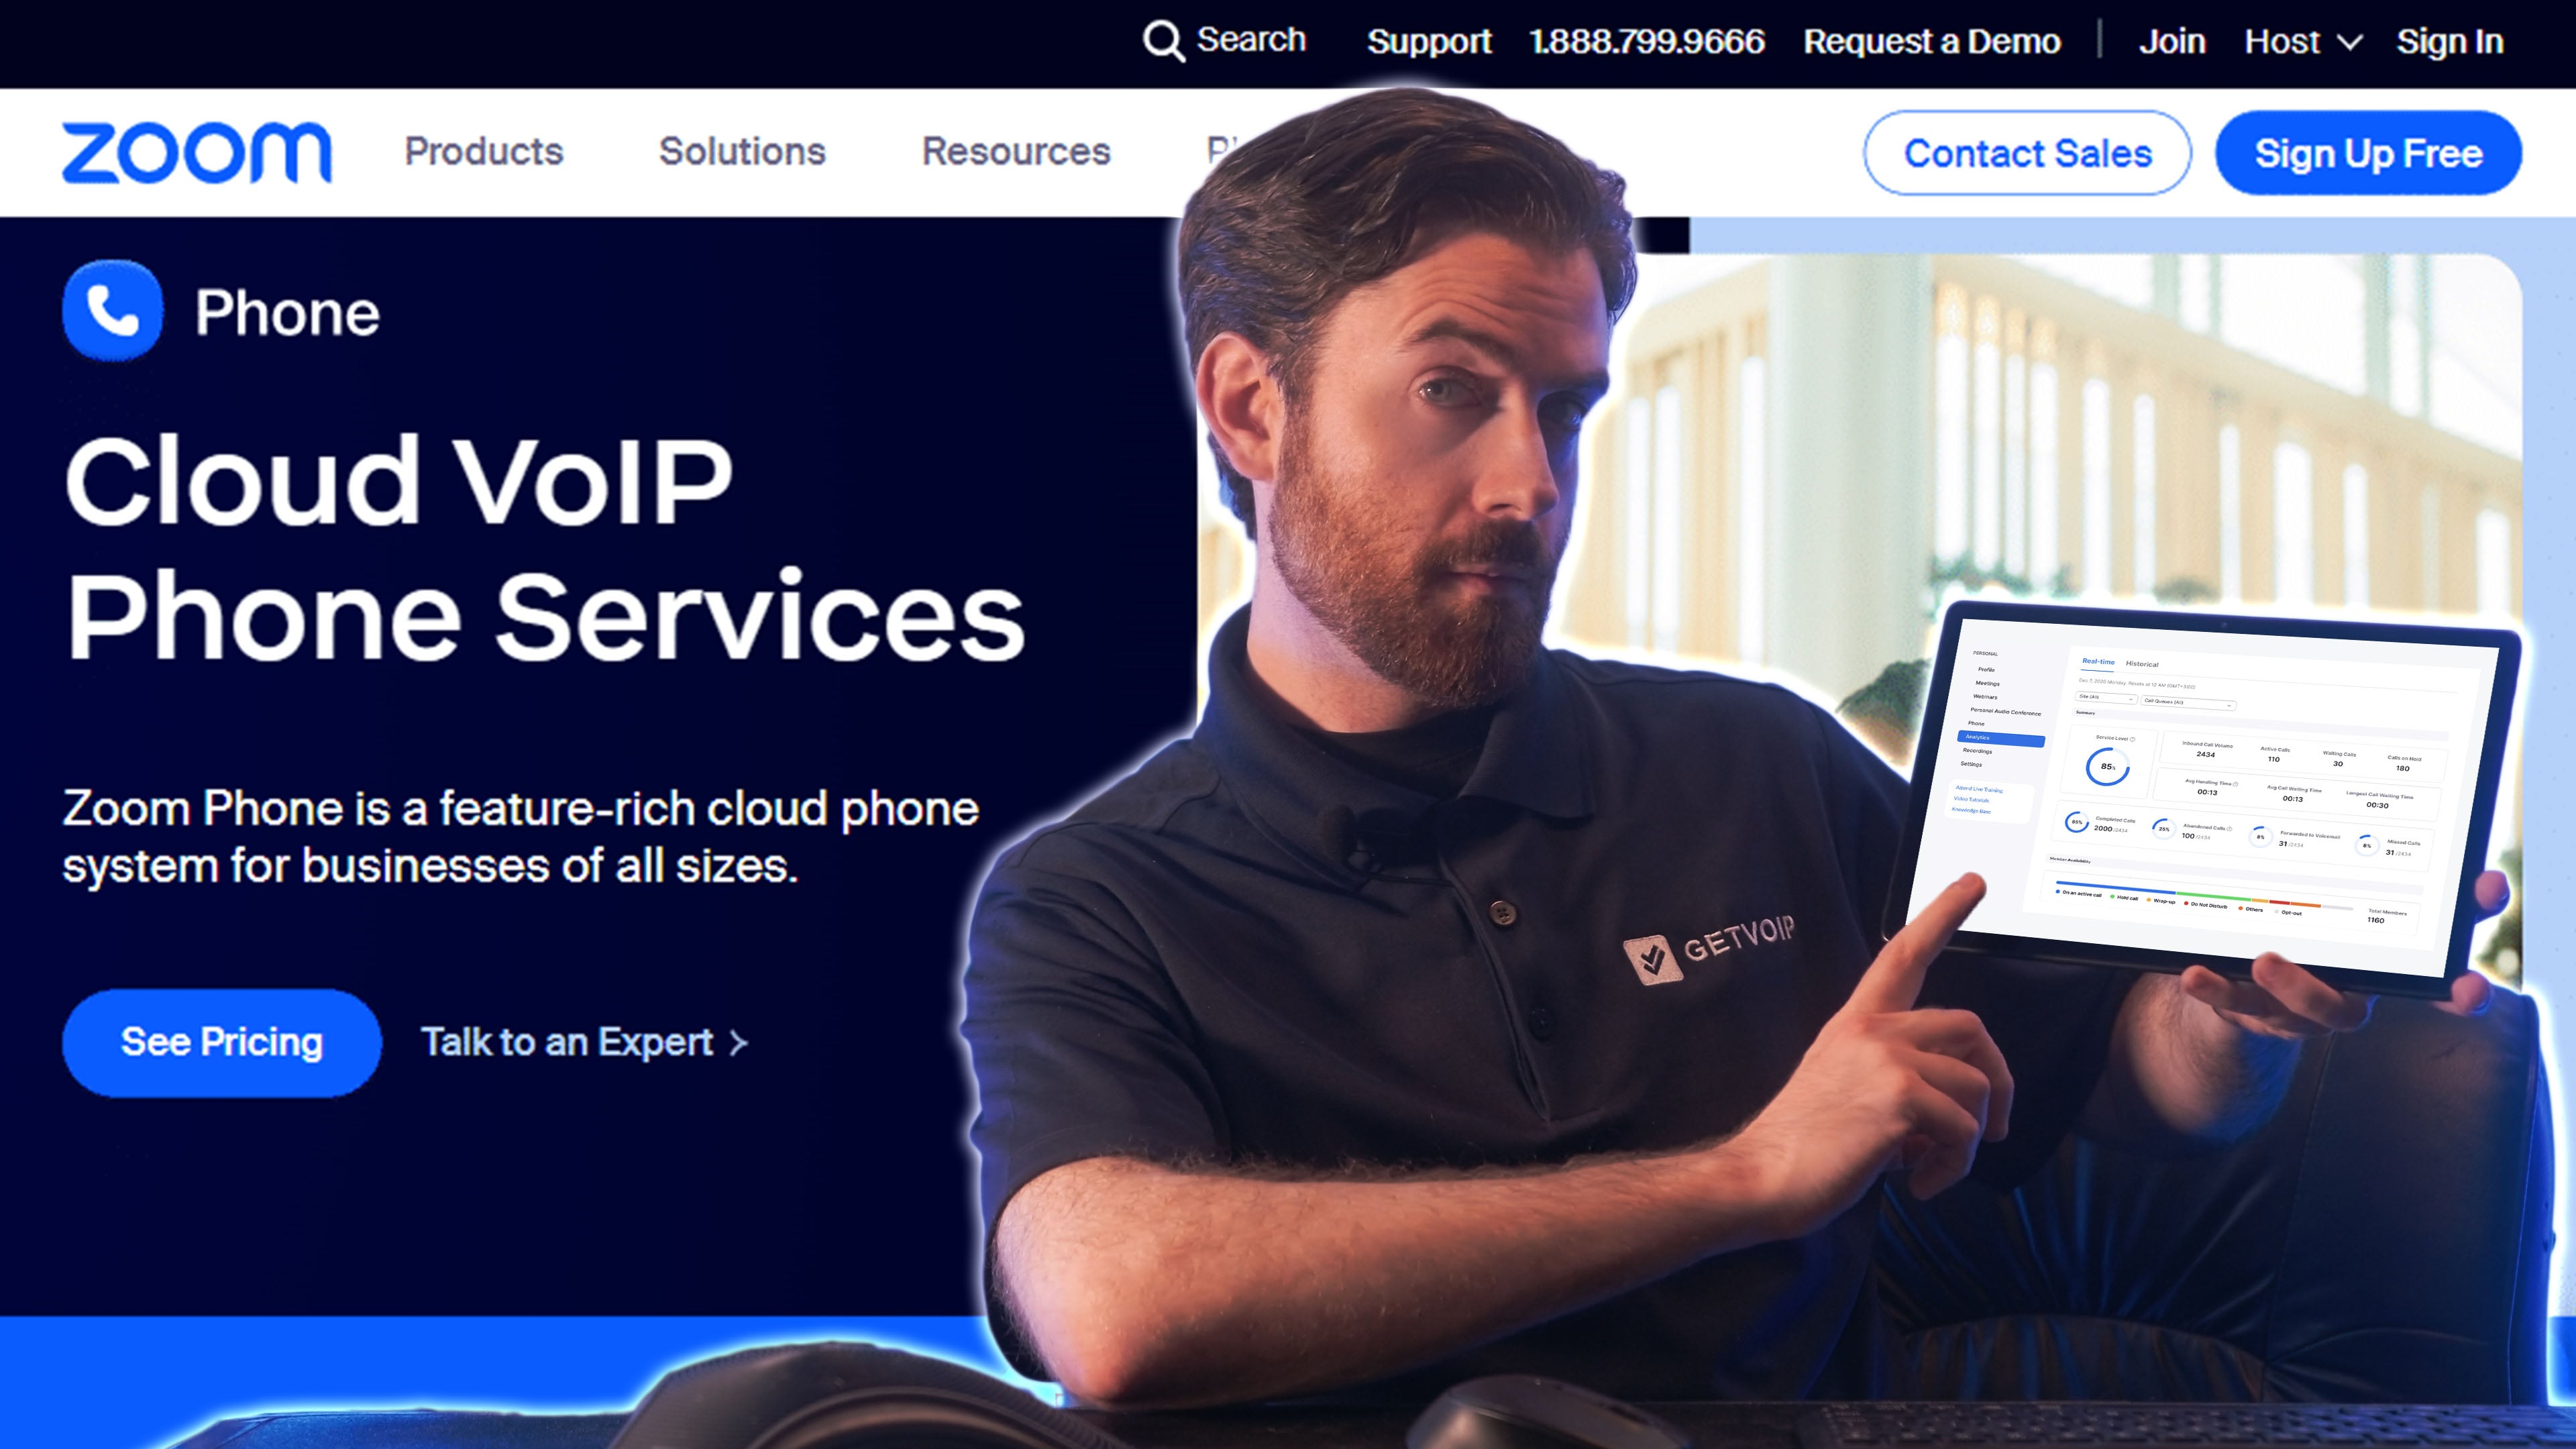Click Total Members value 1160 on tablet
The height and width of the screenshot is (1449, 2576).
[2375, 920]
